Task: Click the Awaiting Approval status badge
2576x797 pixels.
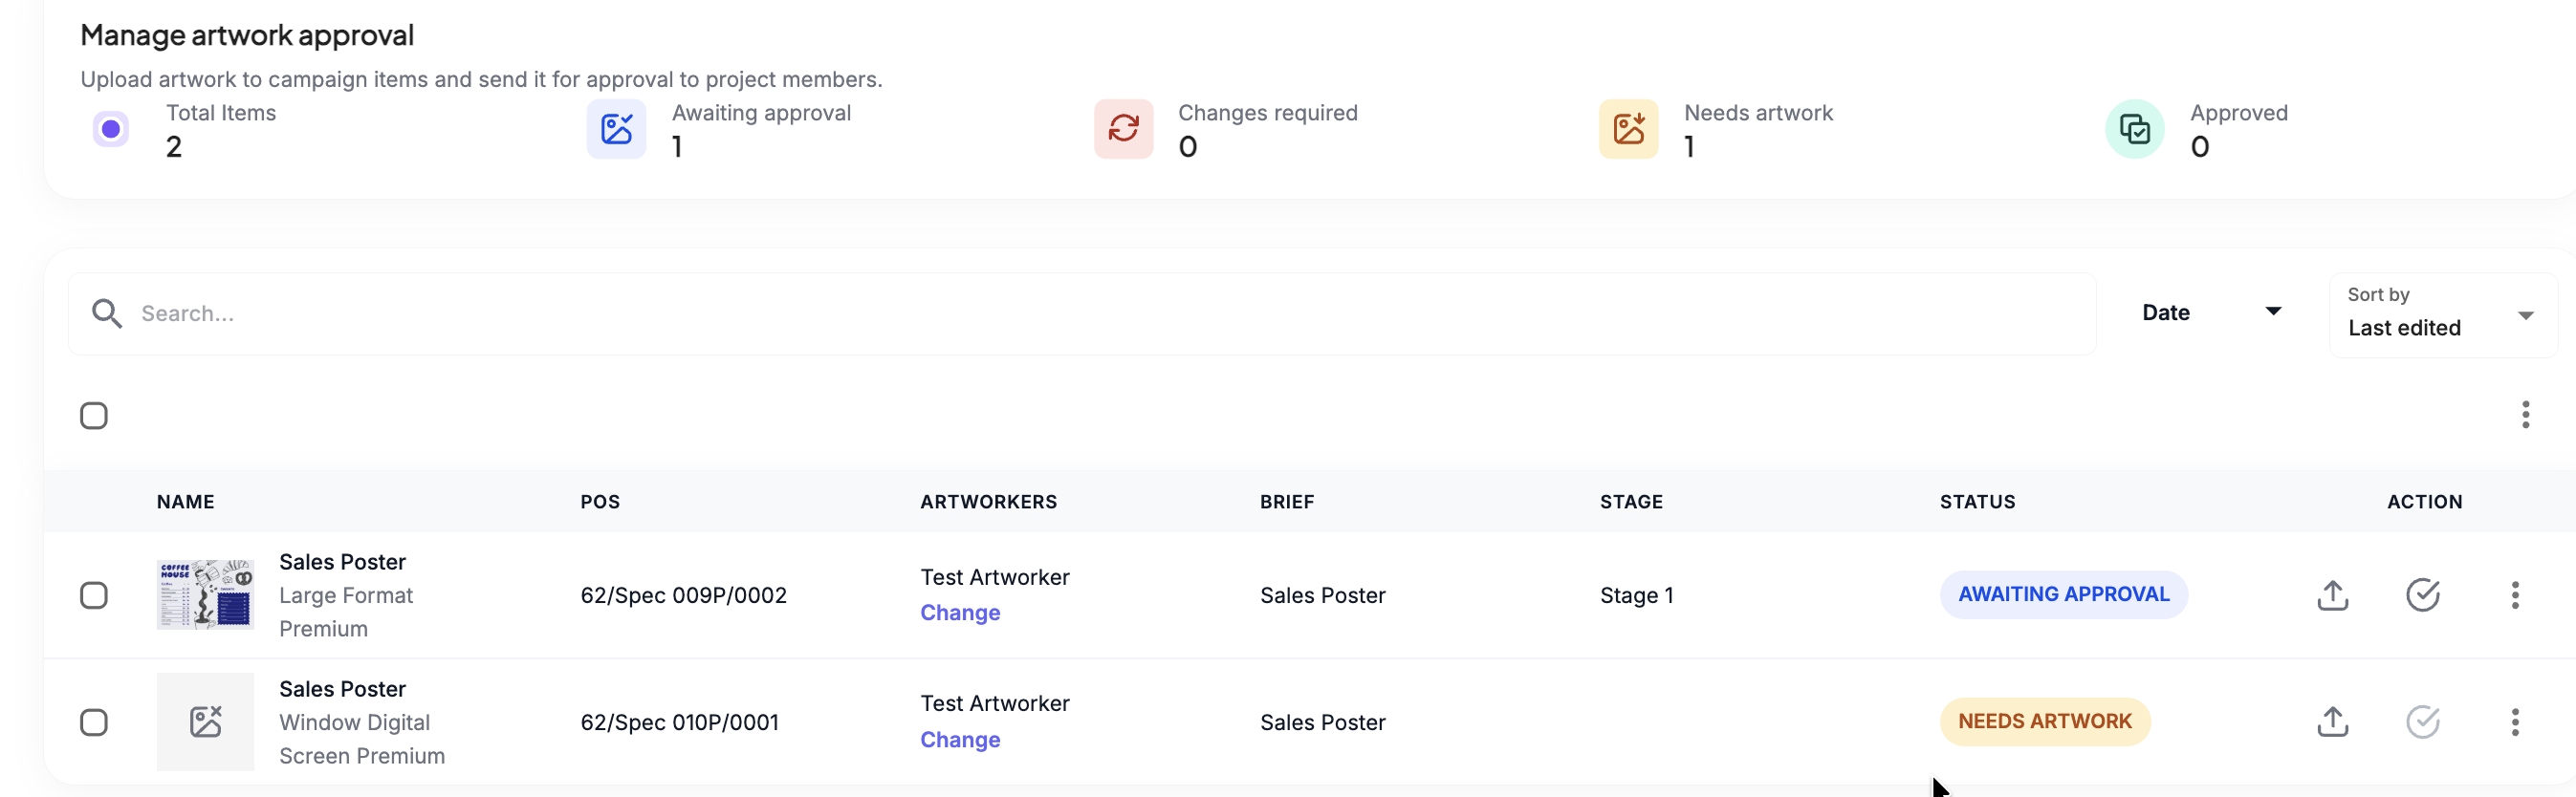Action: coord(2063,595)
